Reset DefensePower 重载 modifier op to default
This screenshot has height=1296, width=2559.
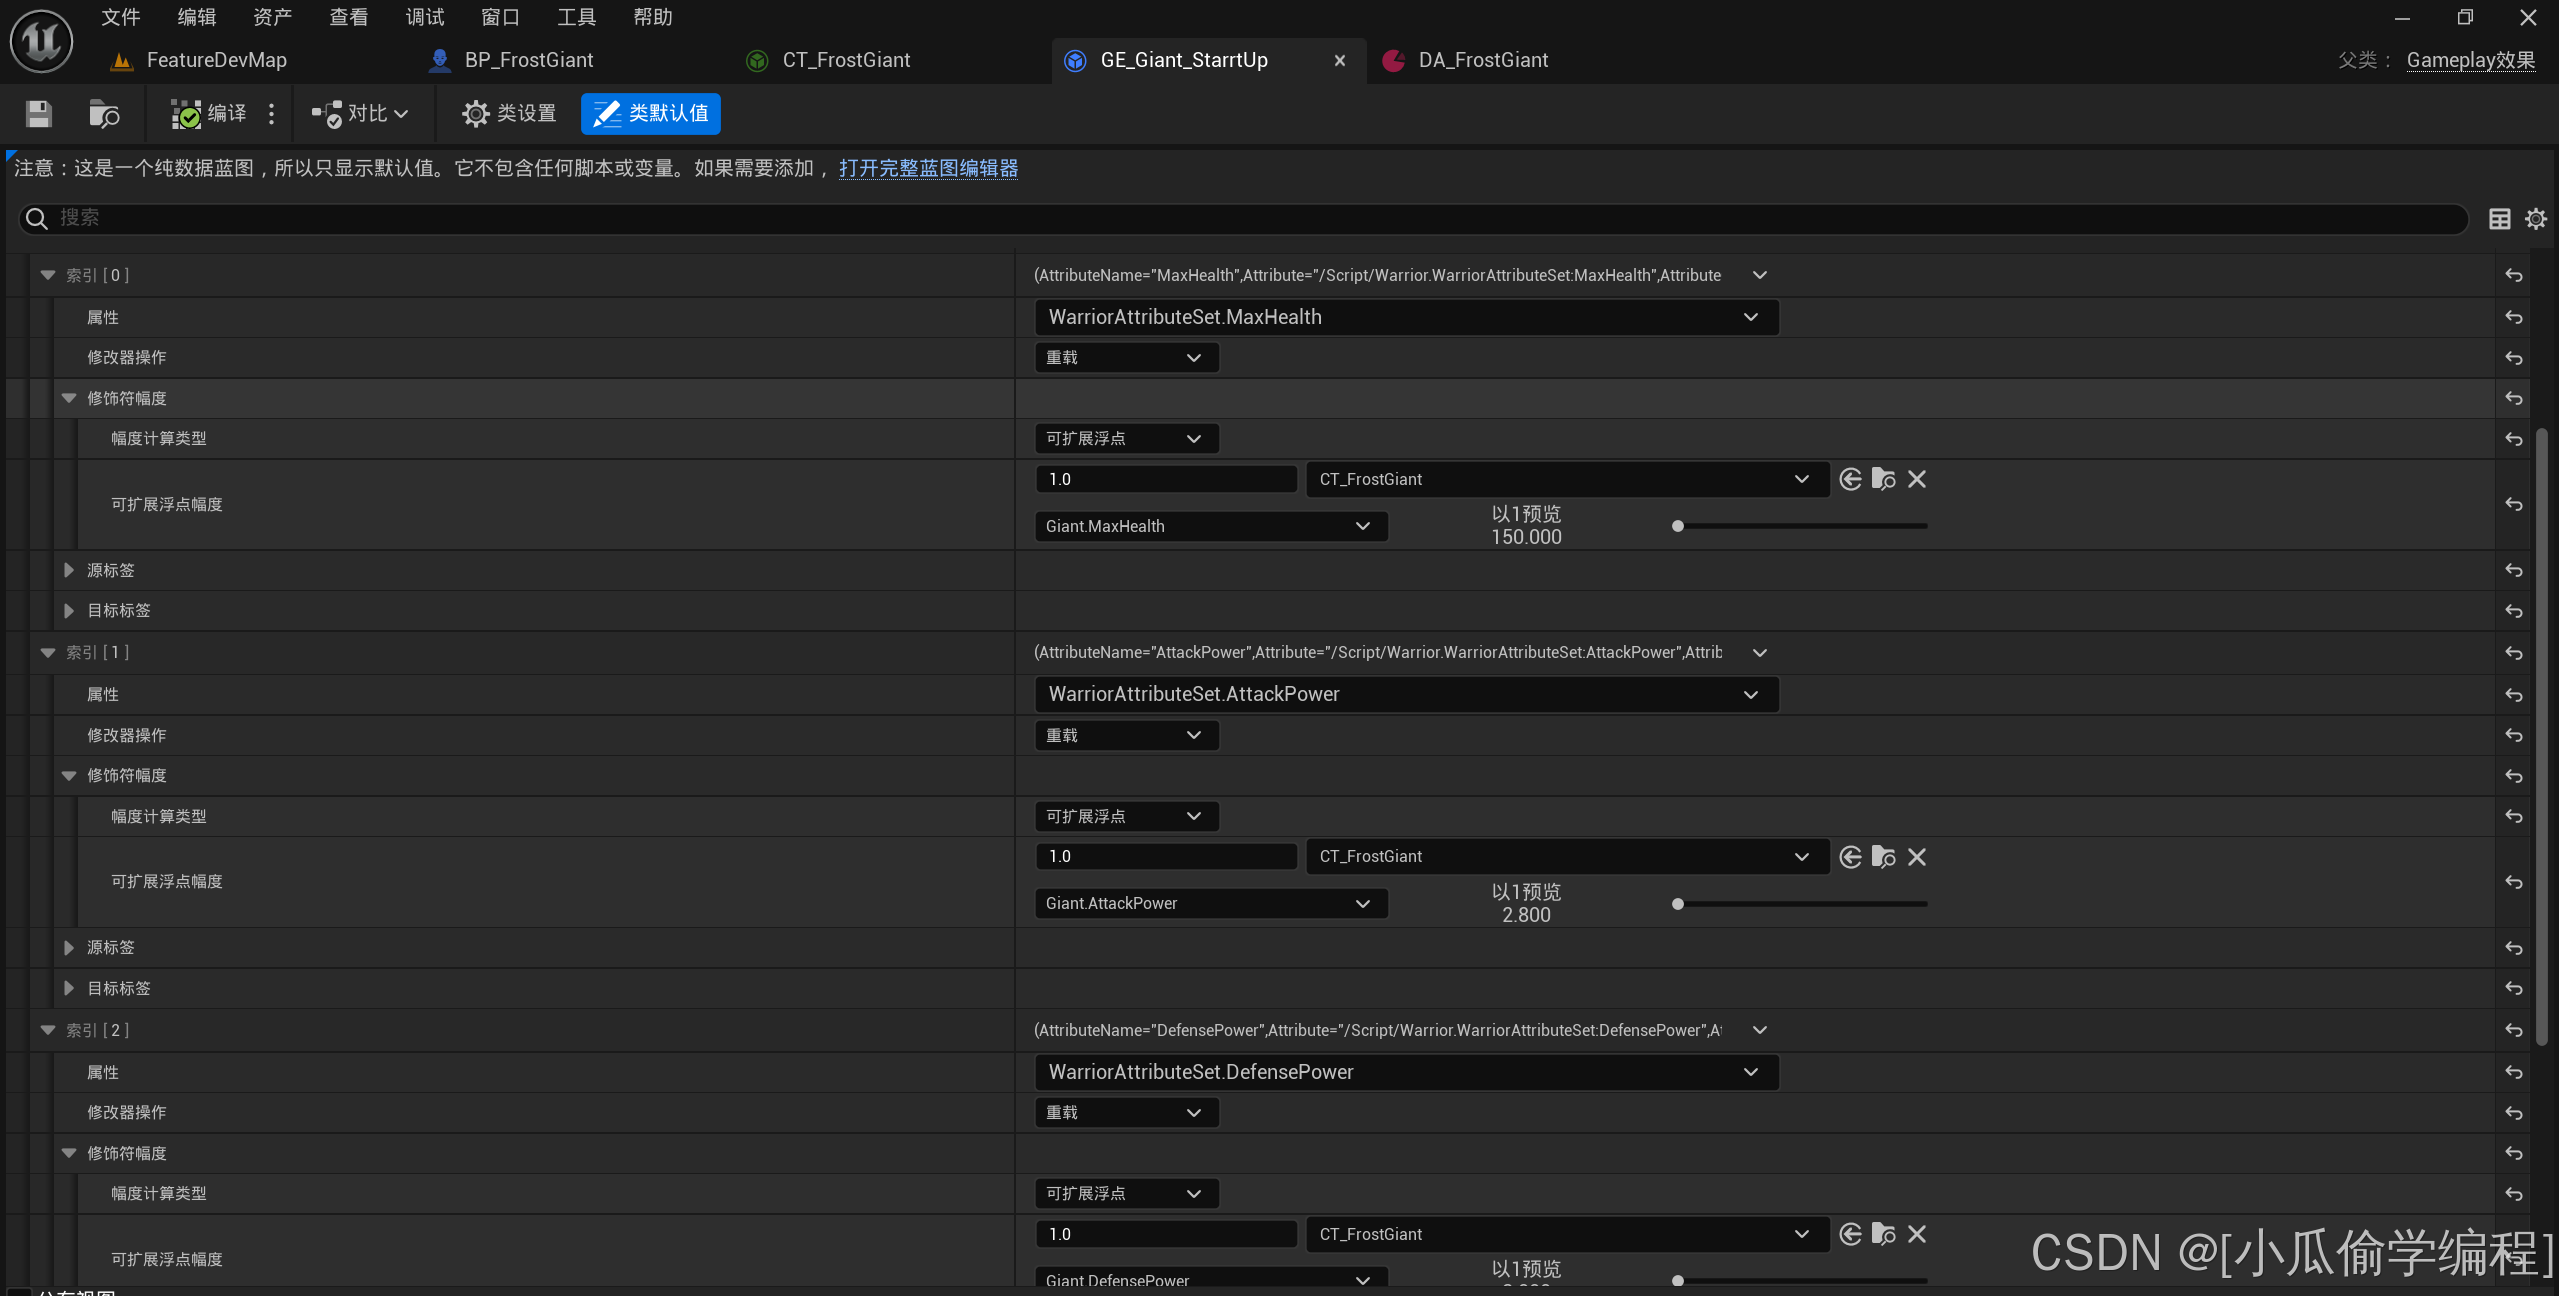coord(2513,1113)
